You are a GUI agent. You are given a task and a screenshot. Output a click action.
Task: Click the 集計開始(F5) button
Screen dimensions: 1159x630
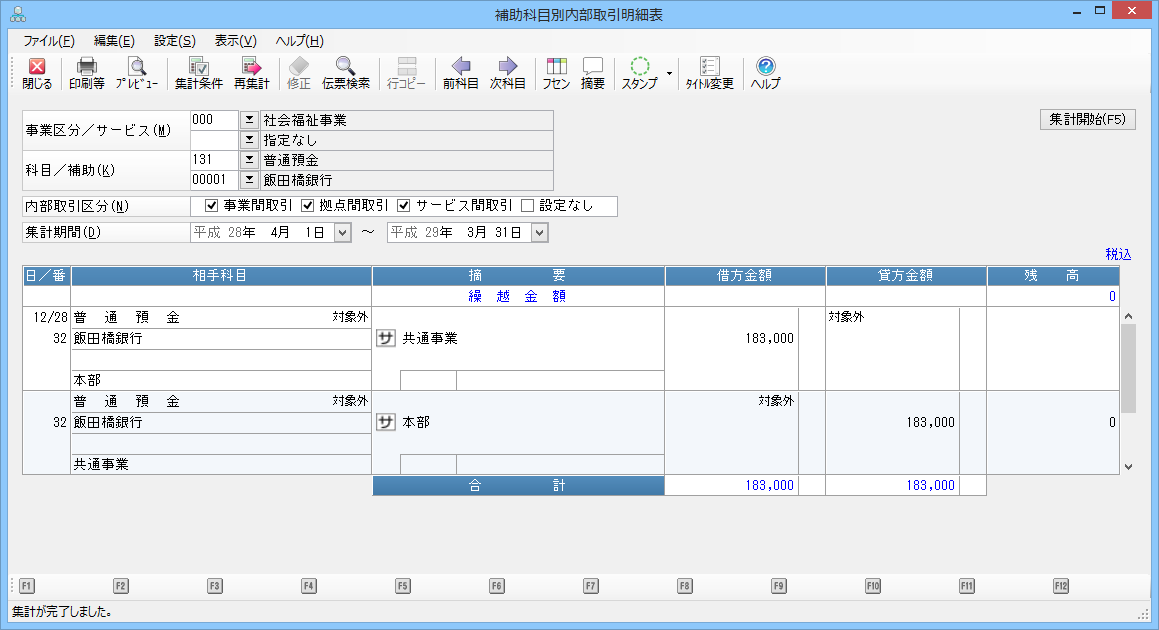(x=1088, y=120)
